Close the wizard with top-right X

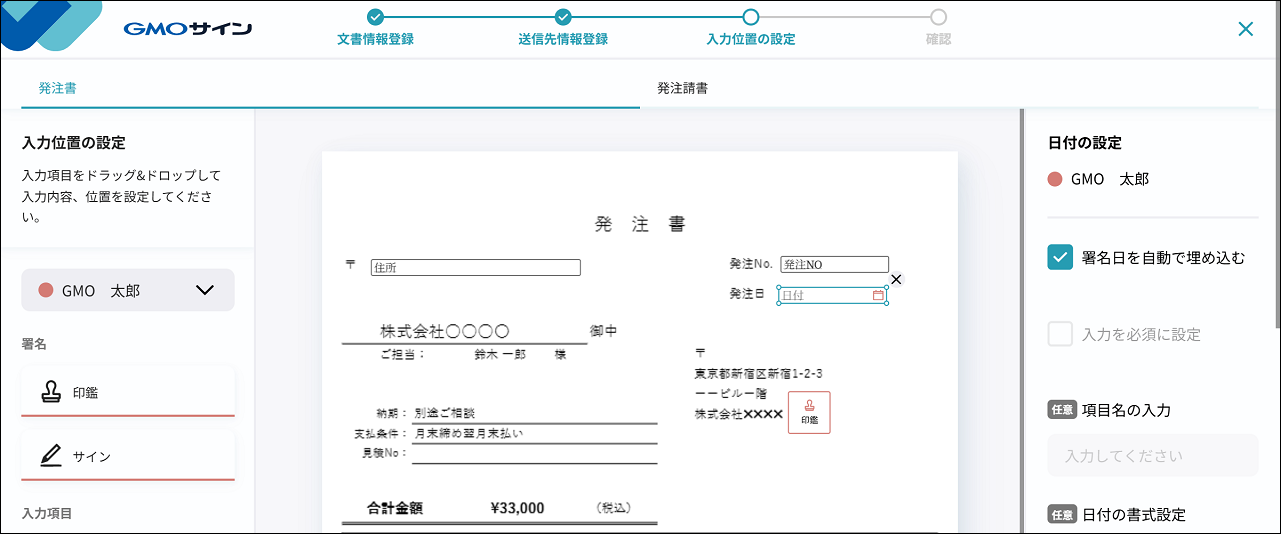point(1245,29)
